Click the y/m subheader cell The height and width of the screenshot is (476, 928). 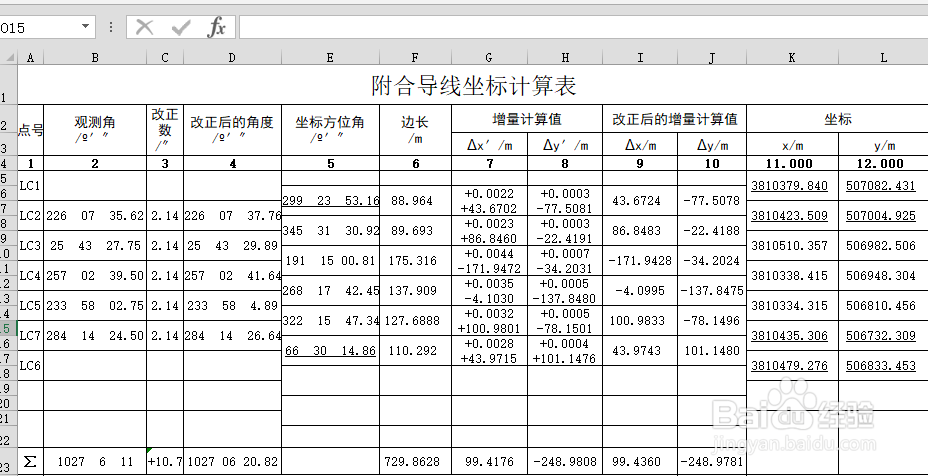click(x=883, y=144)
